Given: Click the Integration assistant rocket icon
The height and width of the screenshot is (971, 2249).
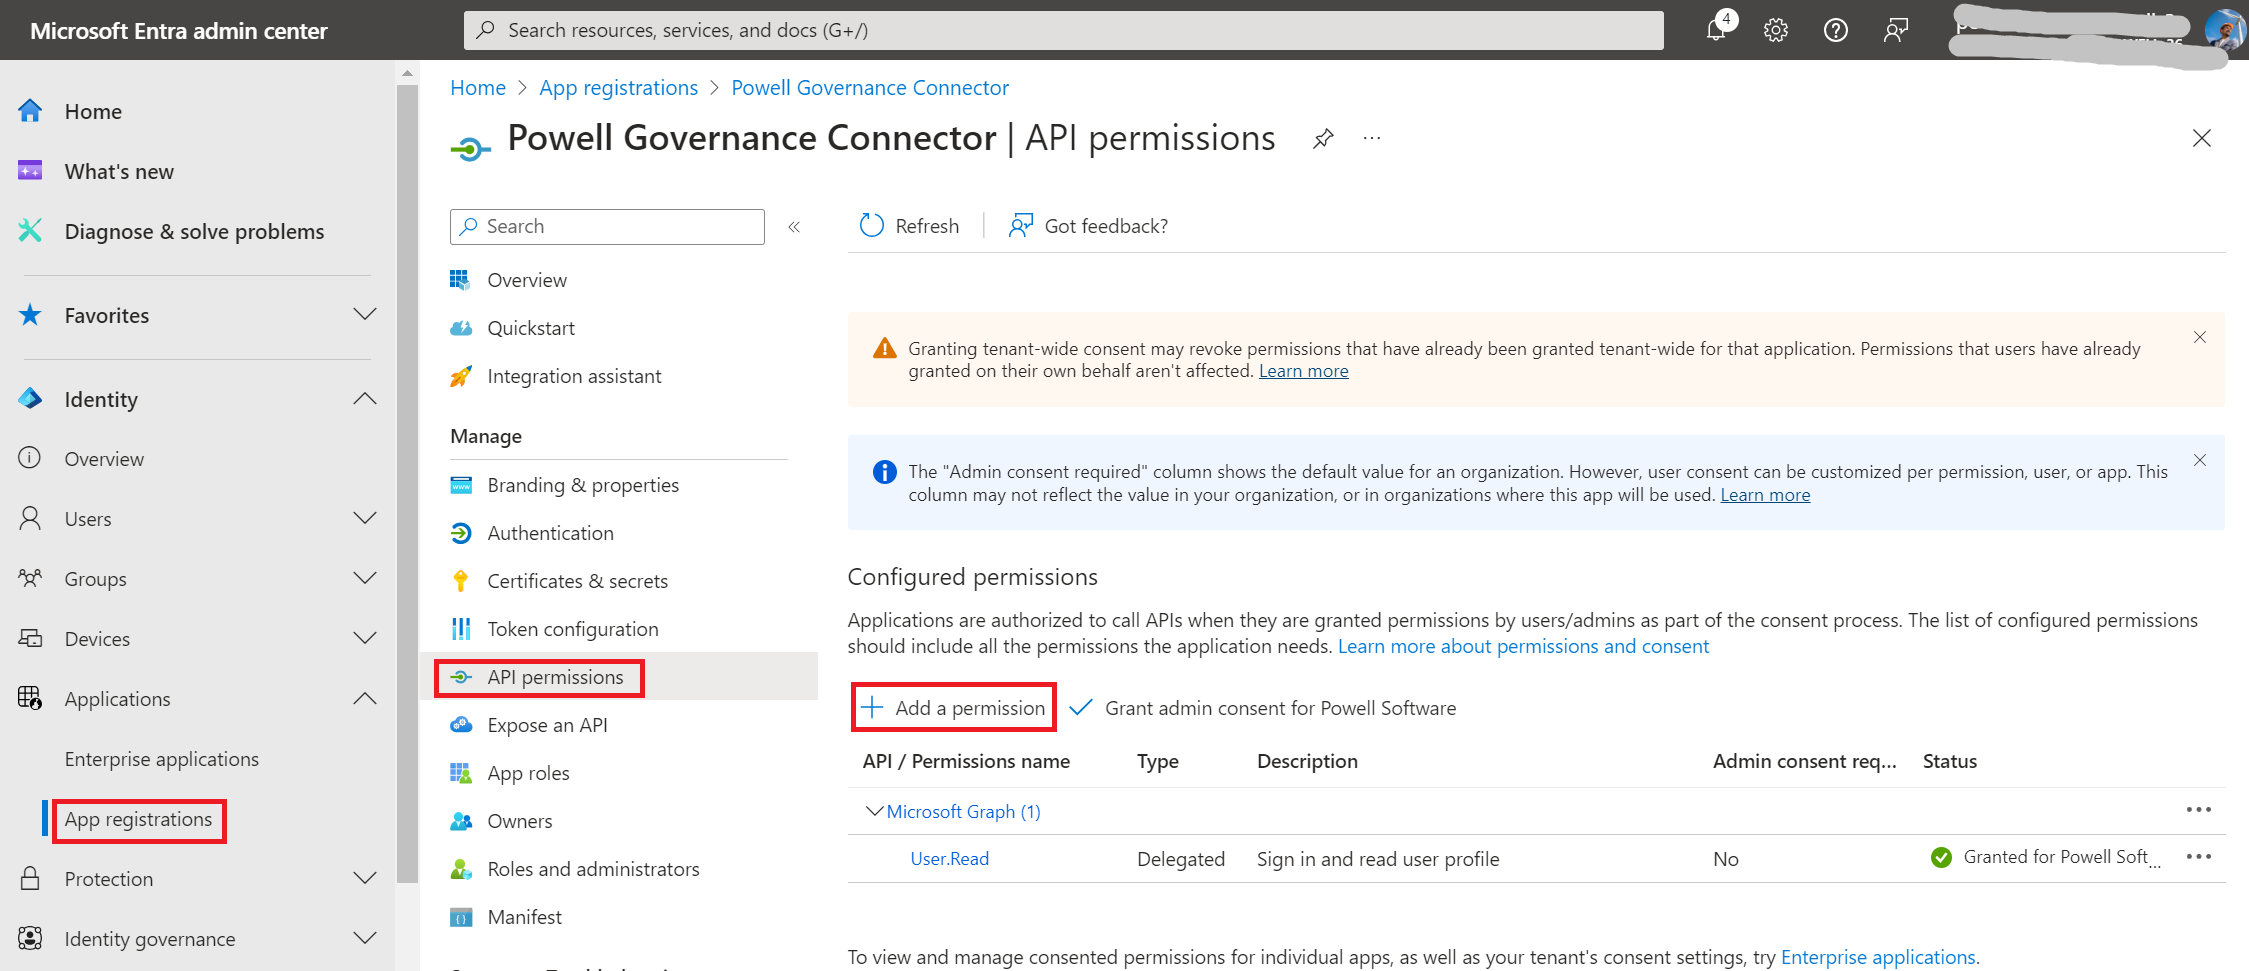Looking at the screenshot, I should point(460,376).
